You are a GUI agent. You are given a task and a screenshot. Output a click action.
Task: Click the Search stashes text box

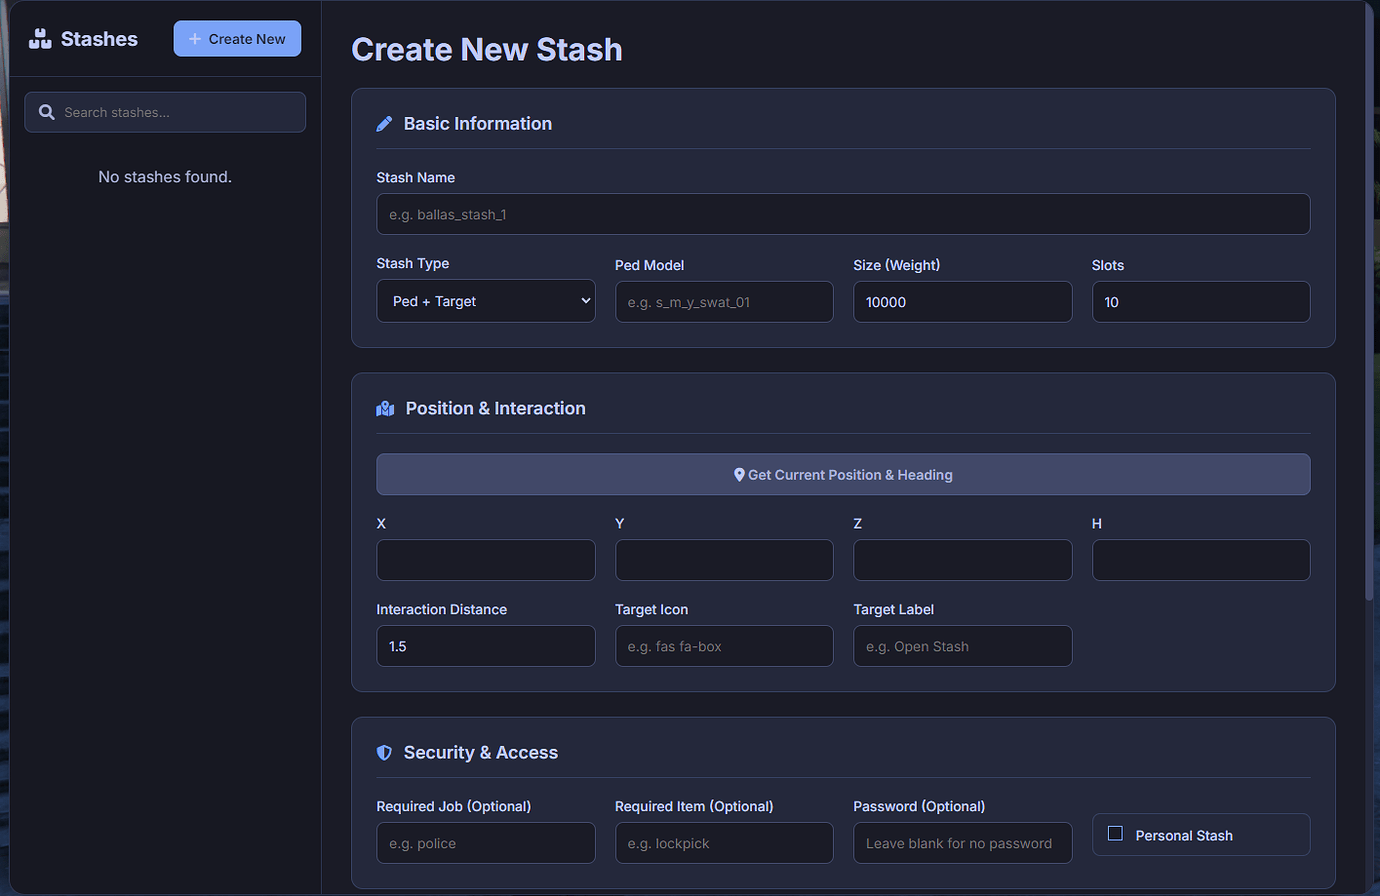point(165,112)
